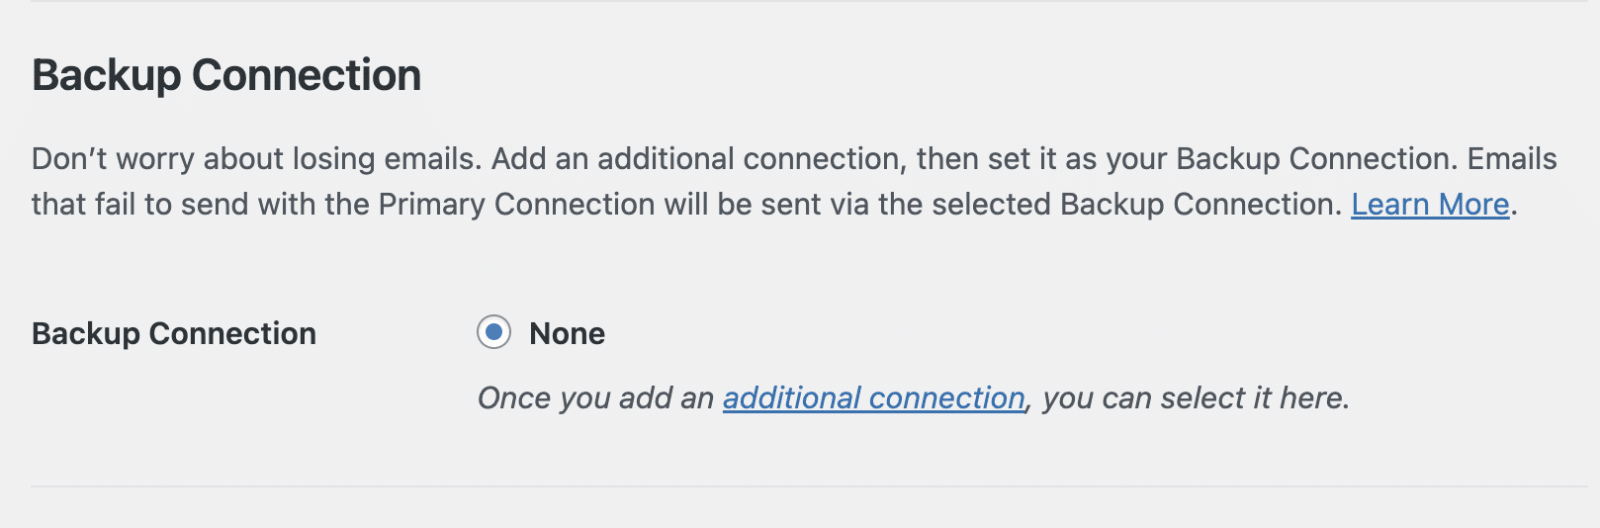The image size is (1600, 528).
Task: Click the large Backup Connection section heading
Action: [x=226, y=76]
